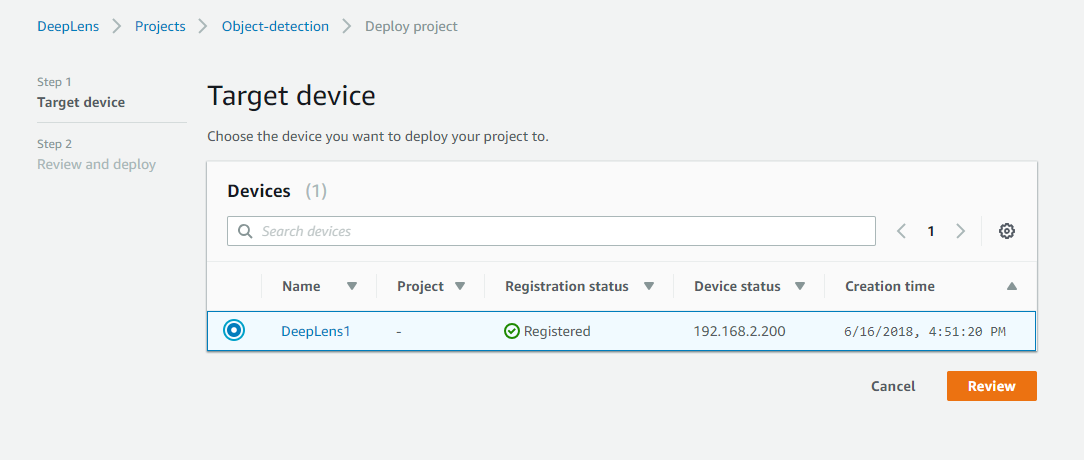Open Object-detection breadcrumb link
Viewport: 1084px width, 460px height.
(275, 27)
